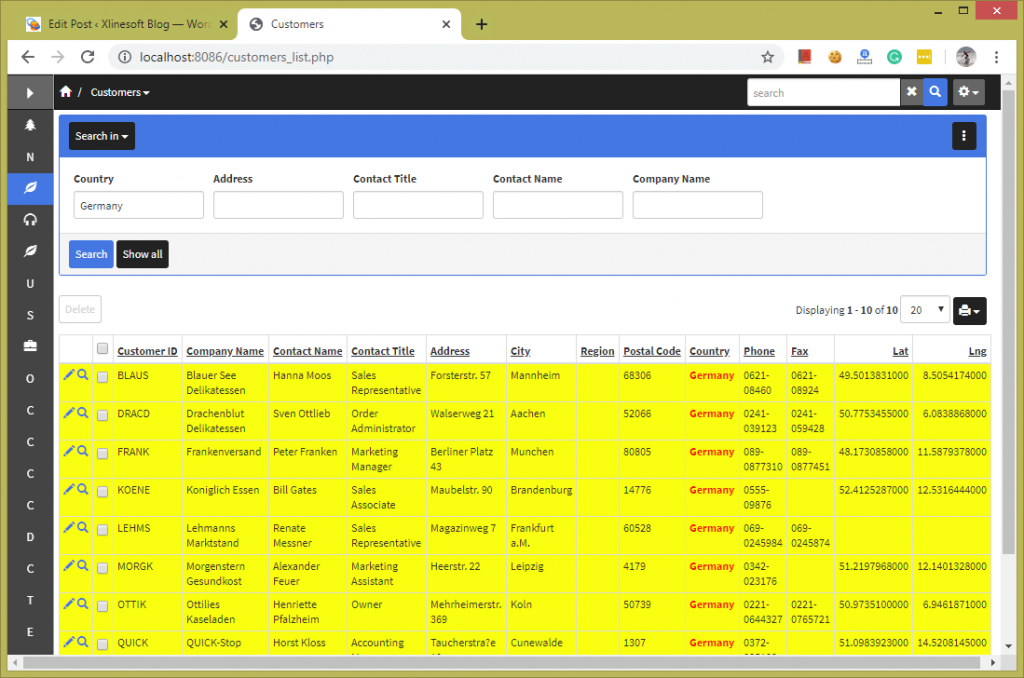The width and height of the screenshot is (1024, 678).
Task: Open the magnifier detail view for FRANK row
Action: 84,452
